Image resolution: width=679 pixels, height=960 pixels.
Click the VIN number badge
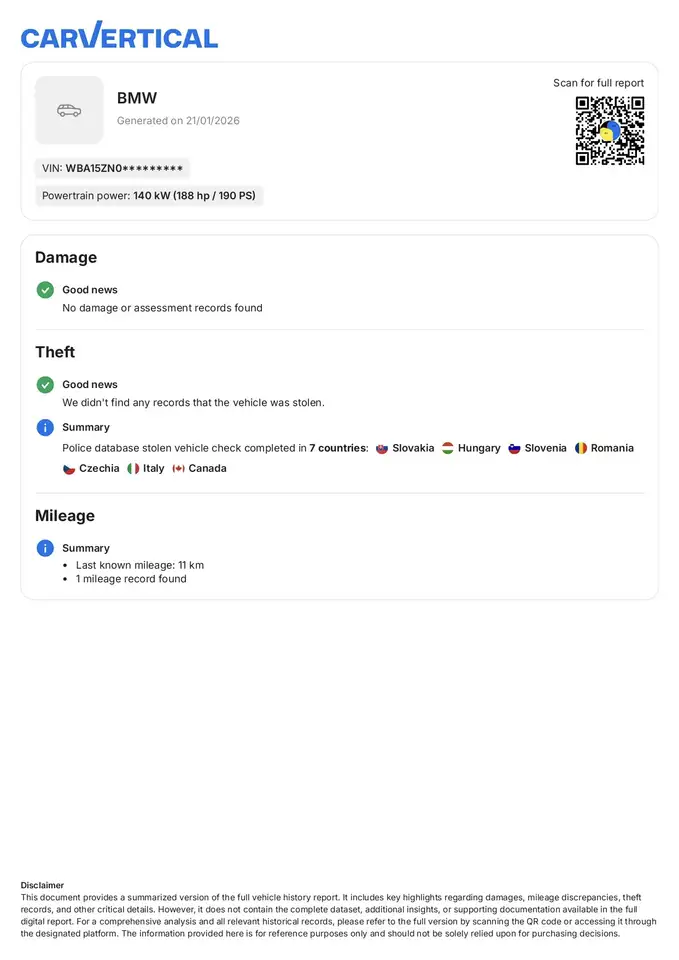(x=112, y=168)
